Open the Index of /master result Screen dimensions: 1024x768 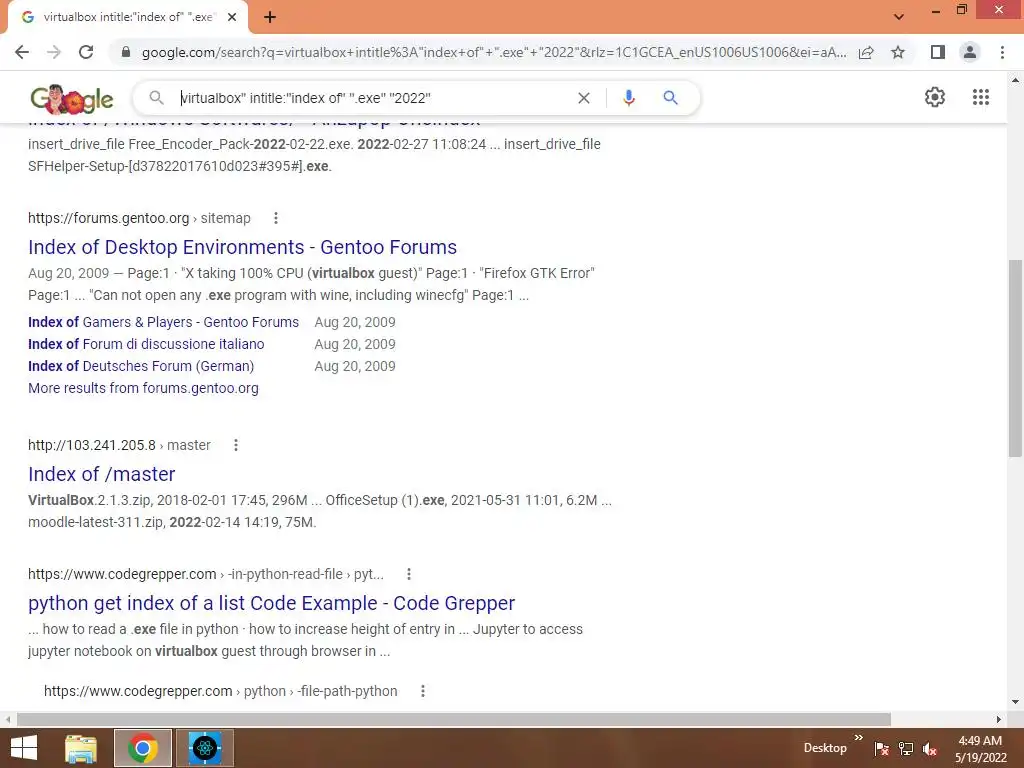point(101,474)
